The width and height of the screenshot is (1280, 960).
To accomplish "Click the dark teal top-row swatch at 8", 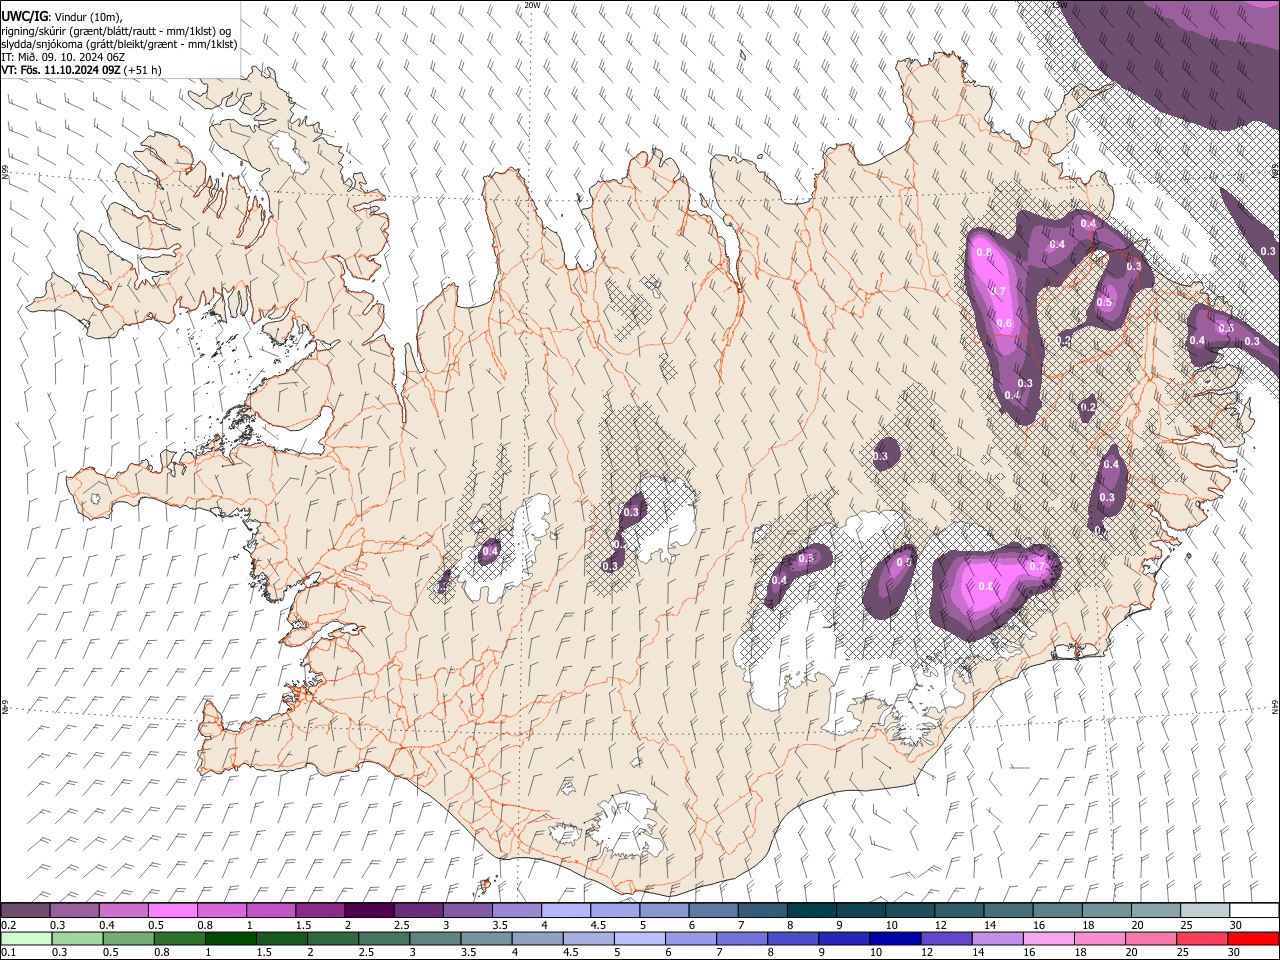I will (812, 910).
